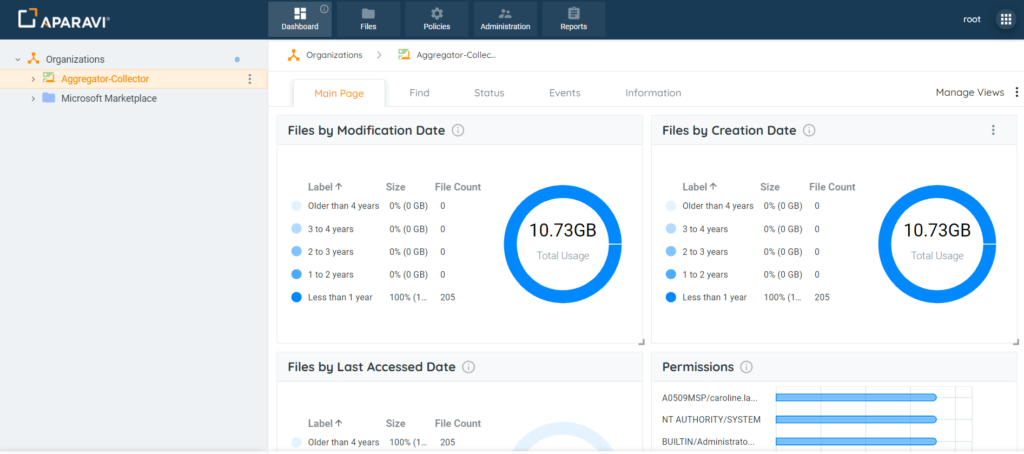Open the Files section in top navigation
The height and width of the screenshot is (454, 1024).
368,19
